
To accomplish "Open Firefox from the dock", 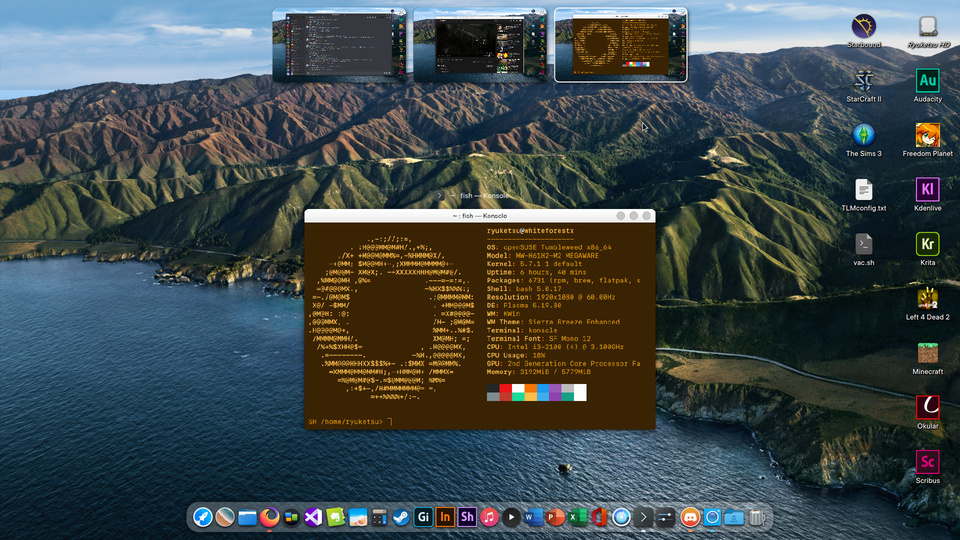I will (270, 517).
